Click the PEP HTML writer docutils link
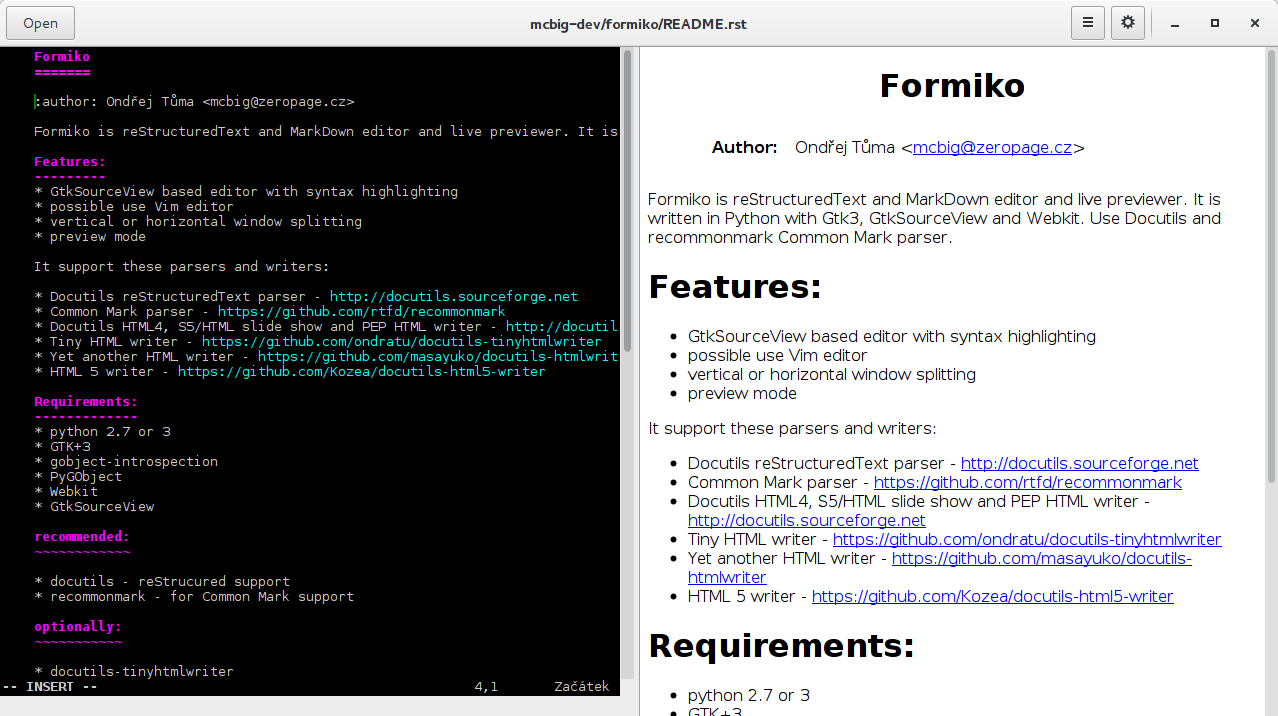1278x716 pixels. tap(806, 520)
